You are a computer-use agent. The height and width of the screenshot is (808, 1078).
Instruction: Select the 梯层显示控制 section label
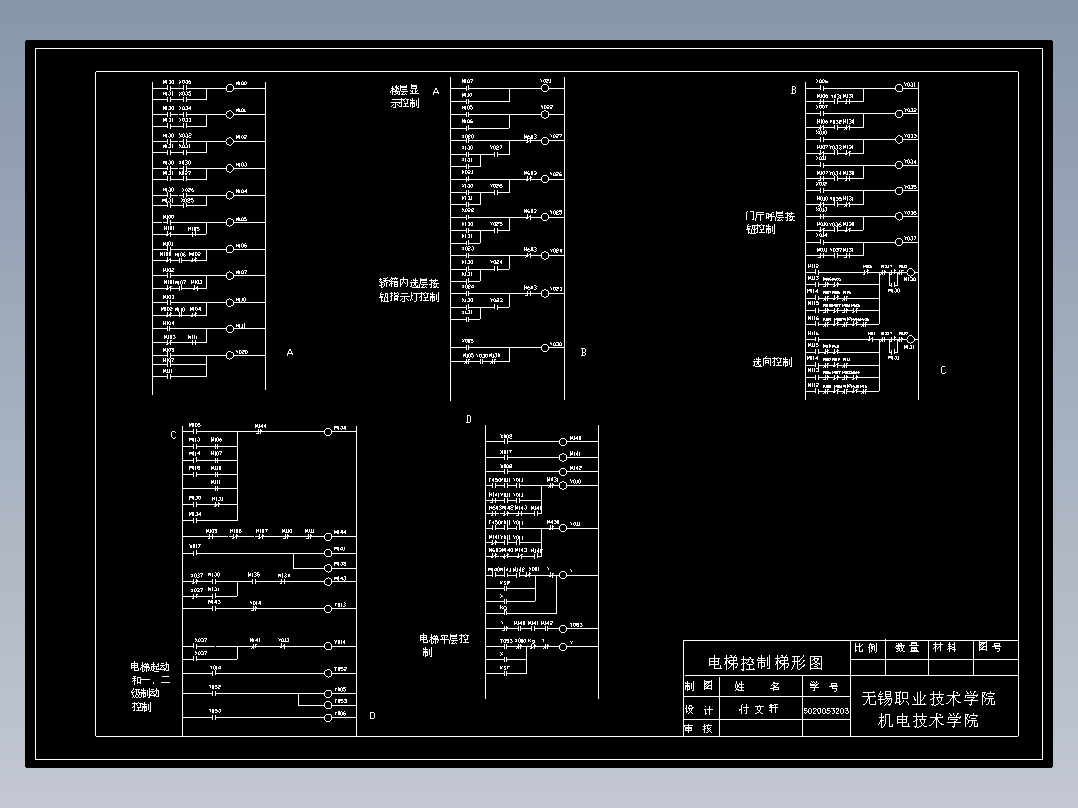pos(405,96)
